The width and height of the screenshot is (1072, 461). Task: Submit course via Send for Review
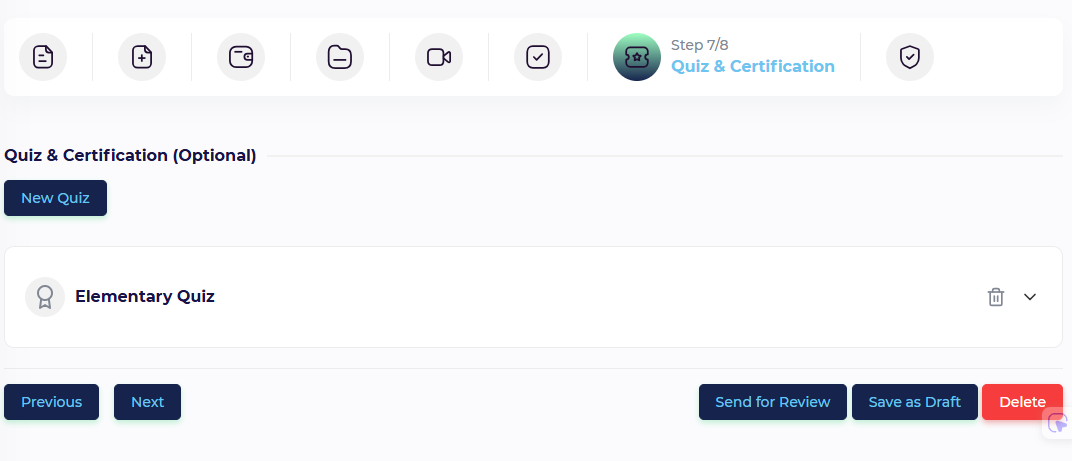[x=773, y=401]
